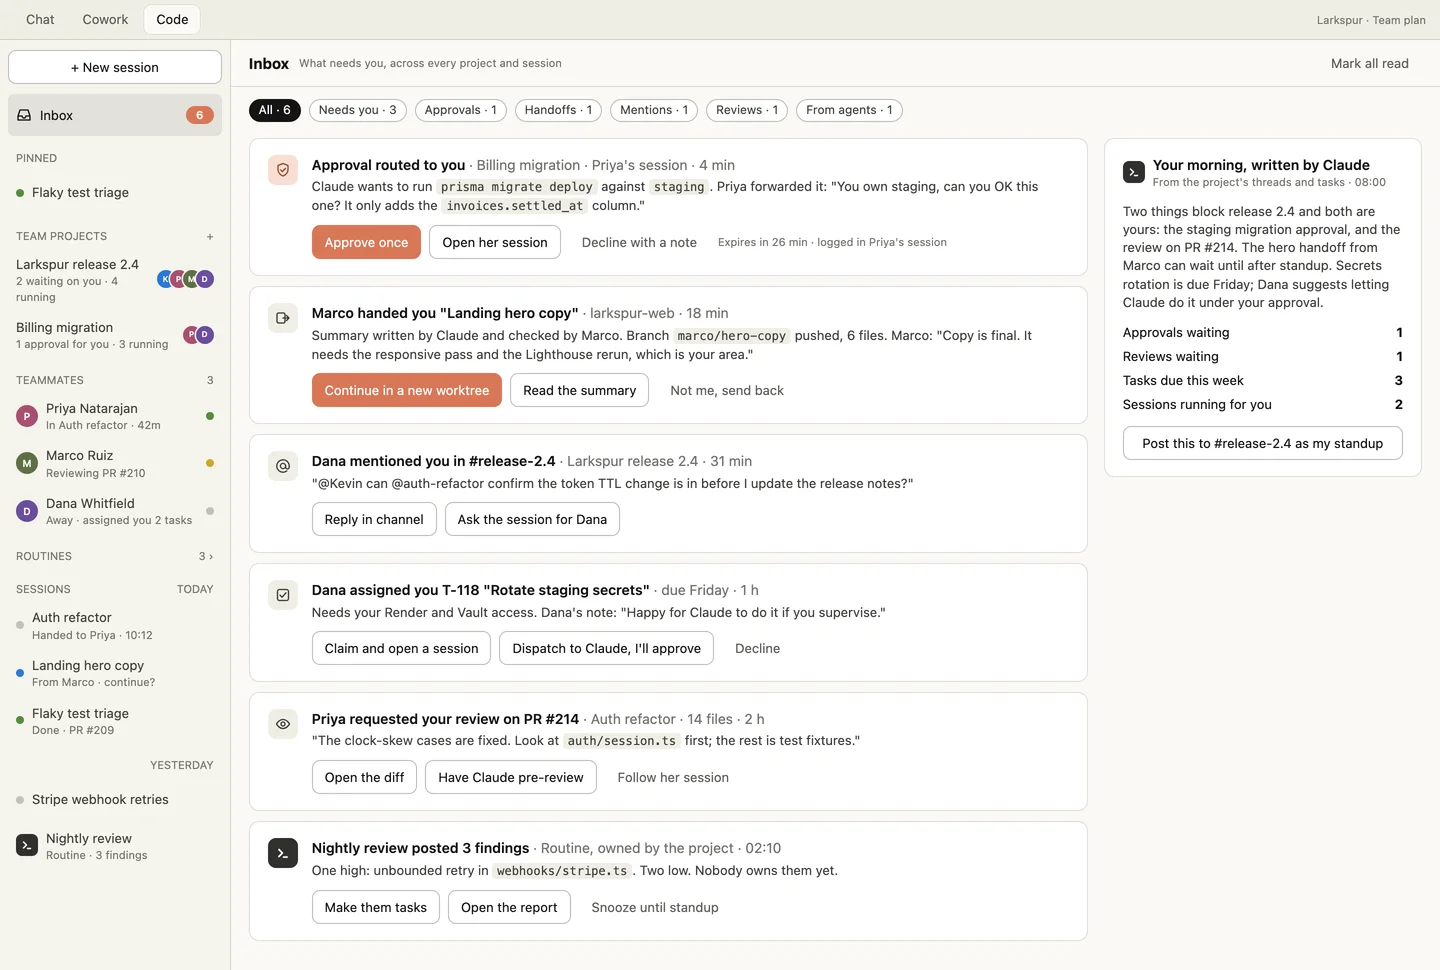Screen dimensions: 1440x970
Task: Click the Inbox tray icon in sidebar
Action: [x=24, y=115]
